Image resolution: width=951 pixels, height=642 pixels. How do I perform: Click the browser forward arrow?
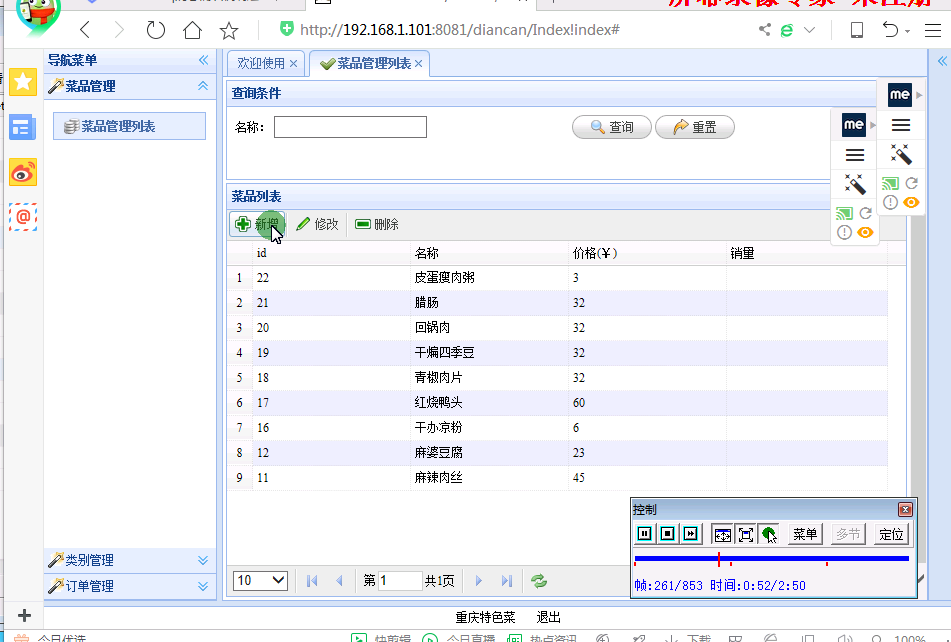[x=119, y=30]
